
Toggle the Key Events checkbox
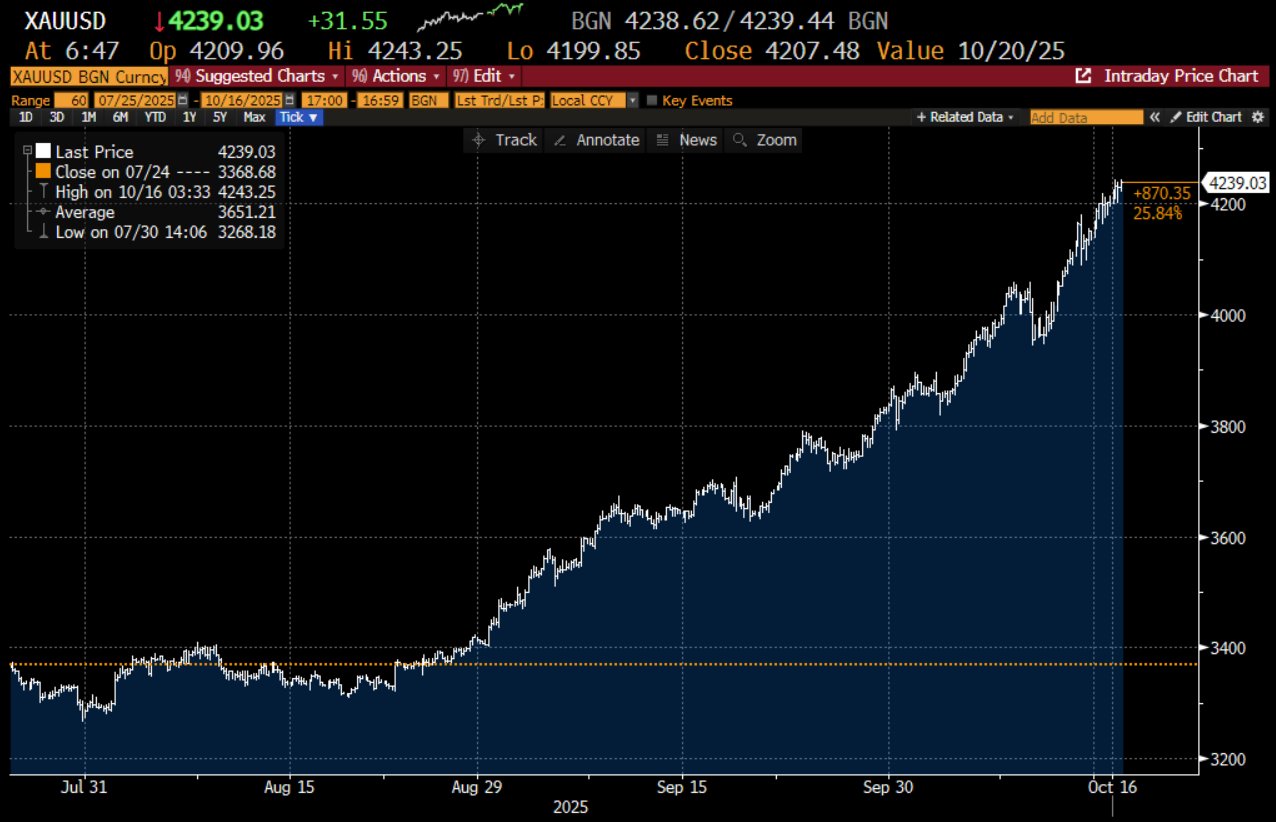pos(653,100)
